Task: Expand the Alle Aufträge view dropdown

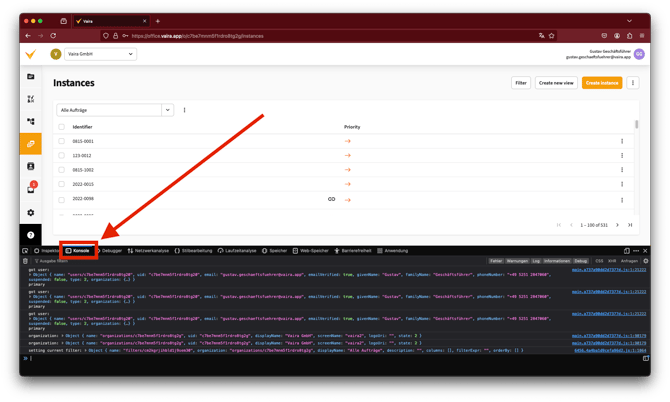Action: coord(168,110)
